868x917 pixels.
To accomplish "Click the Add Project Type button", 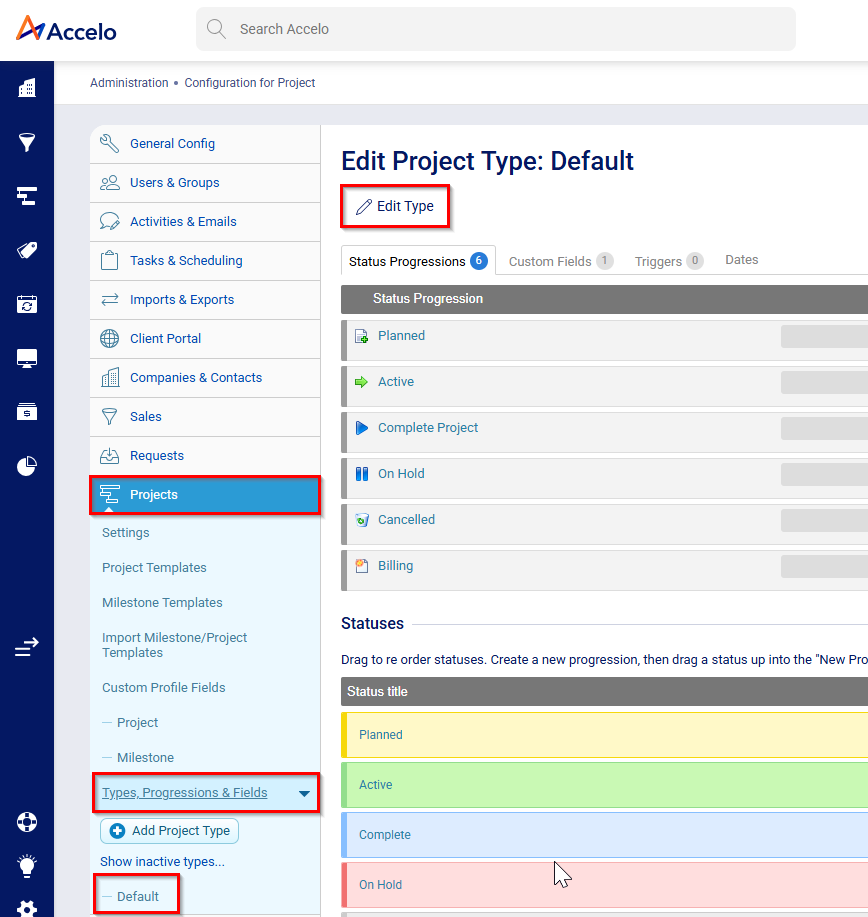I will tap(170, 831).
